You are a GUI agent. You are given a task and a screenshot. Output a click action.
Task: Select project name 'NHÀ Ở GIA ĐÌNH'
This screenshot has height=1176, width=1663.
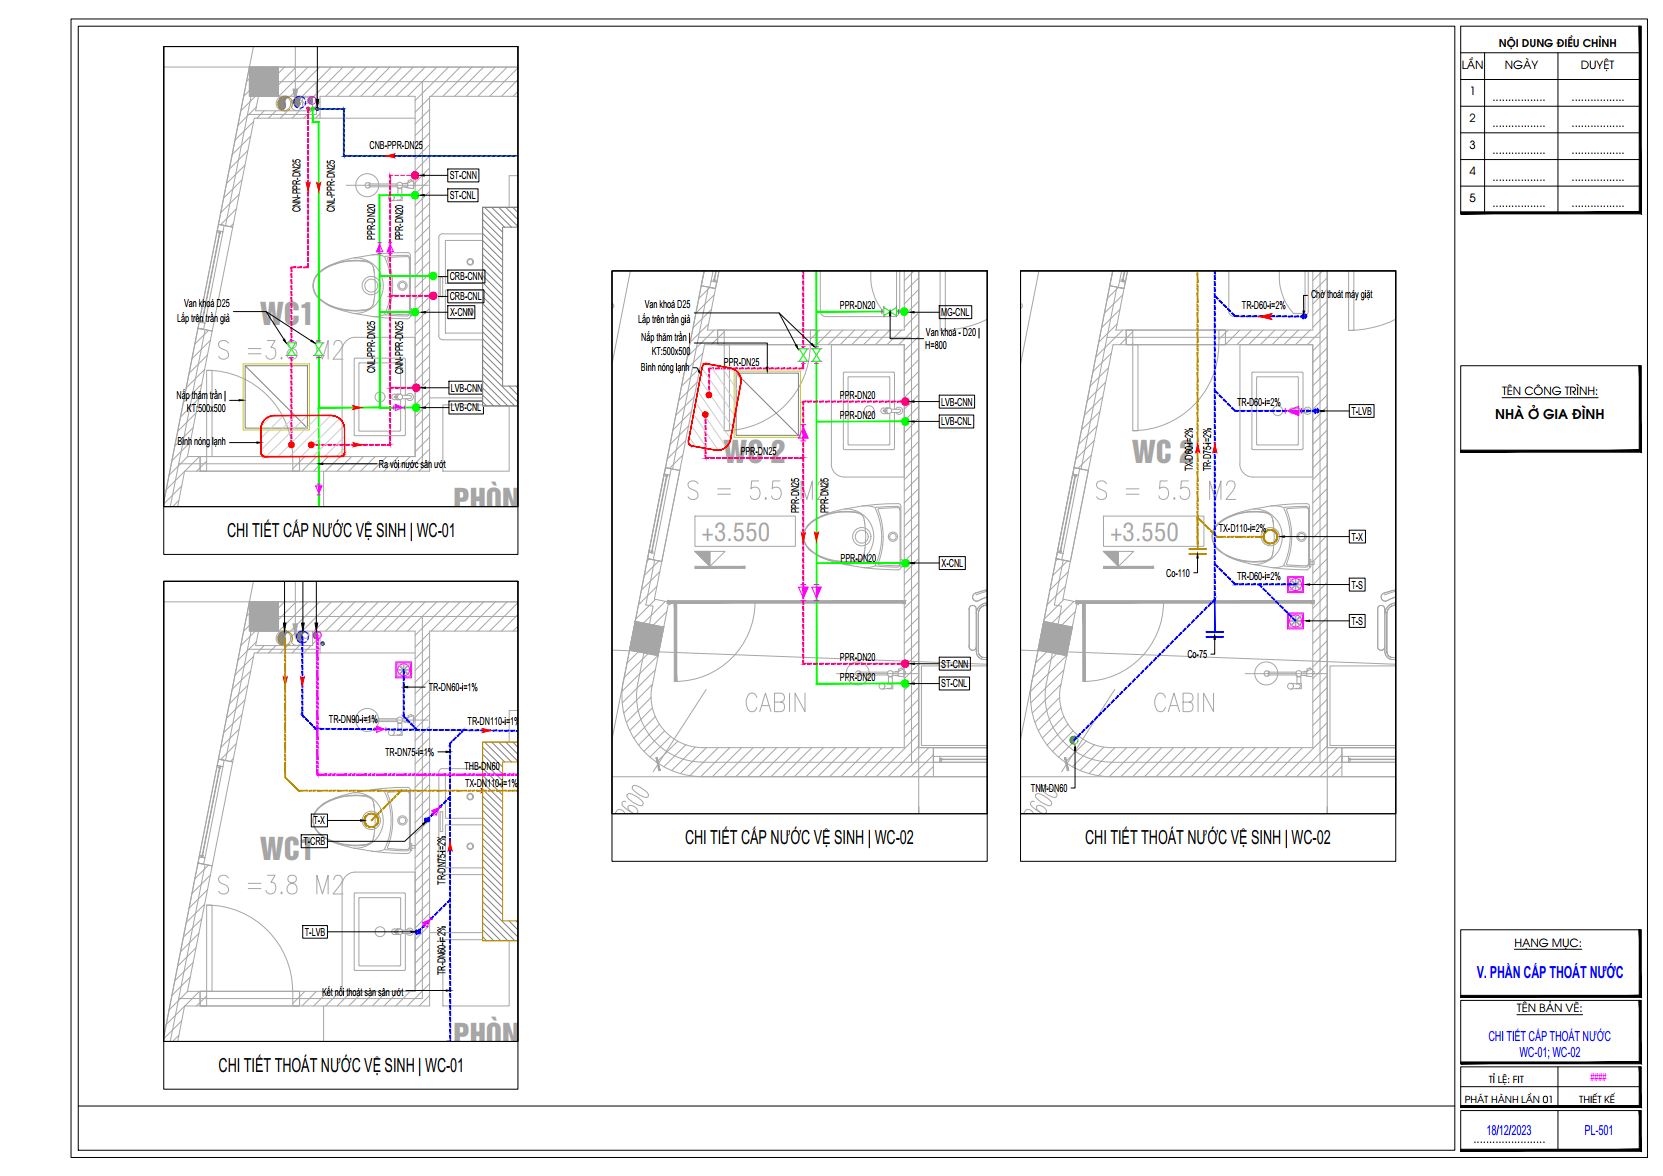[x=1549, y=414]
